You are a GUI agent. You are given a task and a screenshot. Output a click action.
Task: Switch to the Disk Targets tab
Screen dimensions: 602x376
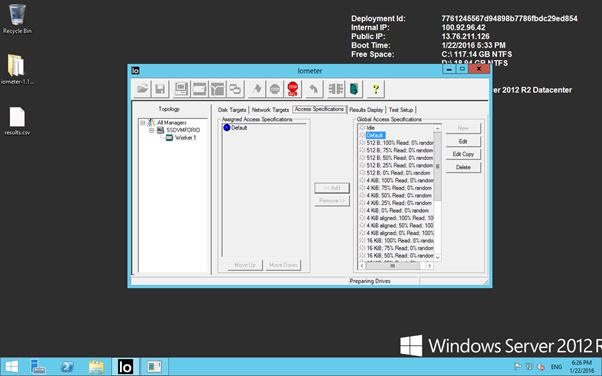click(x=232, y=110)
